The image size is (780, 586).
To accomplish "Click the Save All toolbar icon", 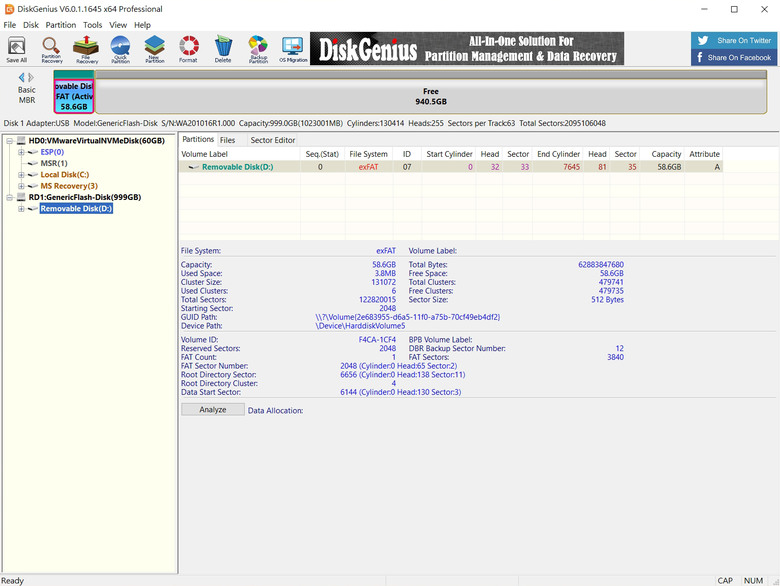I will pyautogui.click(x=17, y=49).
